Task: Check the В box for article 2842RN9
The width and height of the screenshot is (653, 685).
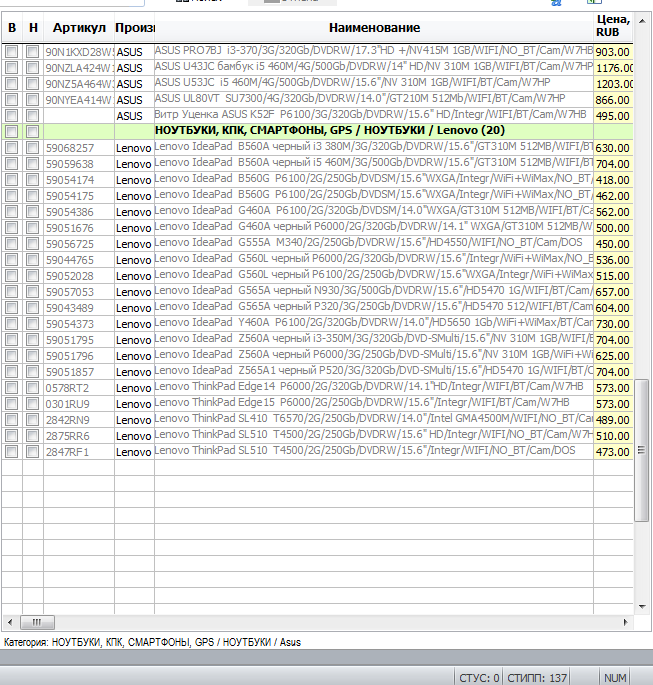Action: coord(12,420)
